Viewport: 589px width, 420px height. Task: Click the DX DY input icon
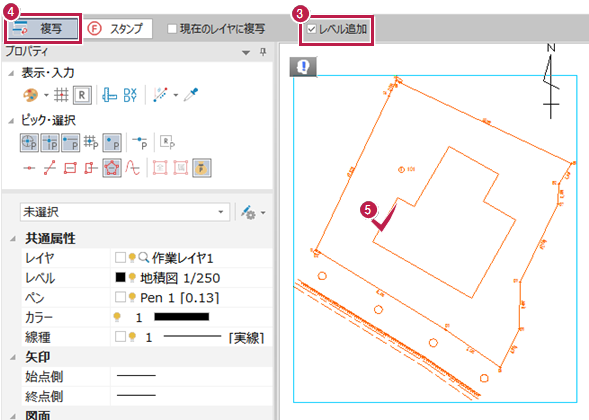click(x=130, y=95)
